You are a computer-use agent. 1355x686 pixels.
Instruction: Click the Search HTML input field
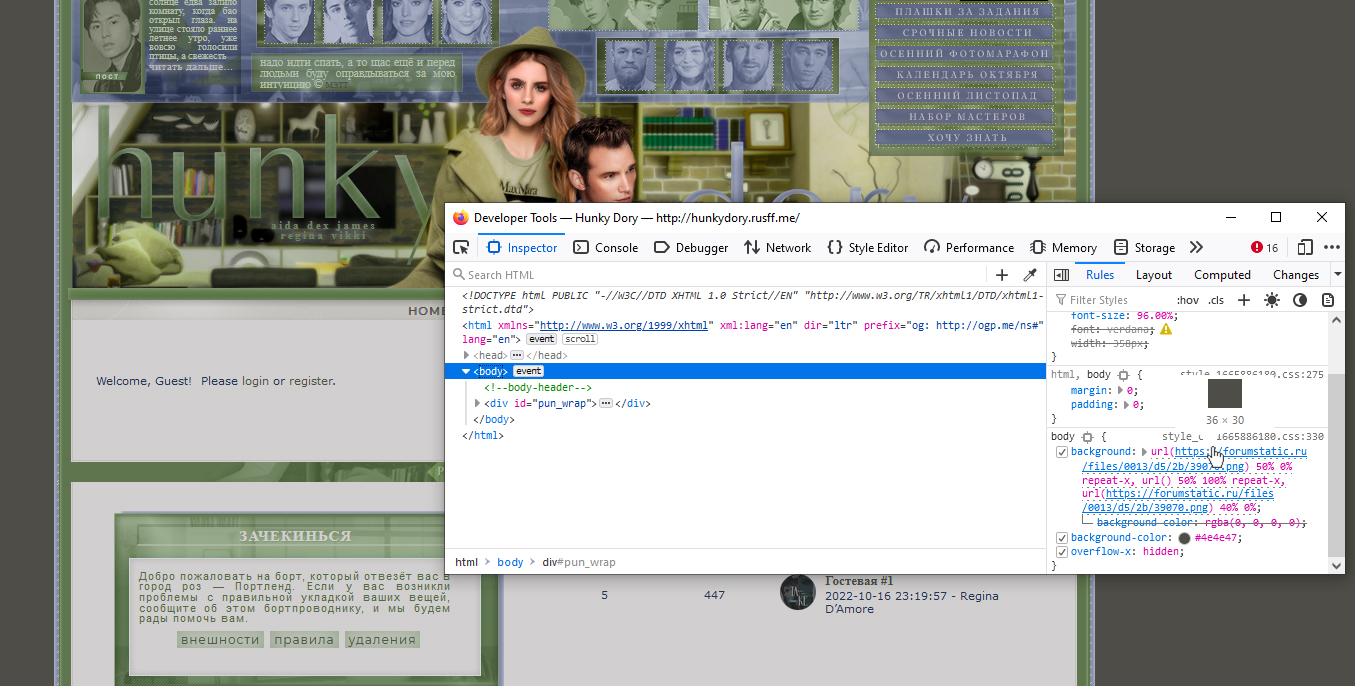coord(720,275)
